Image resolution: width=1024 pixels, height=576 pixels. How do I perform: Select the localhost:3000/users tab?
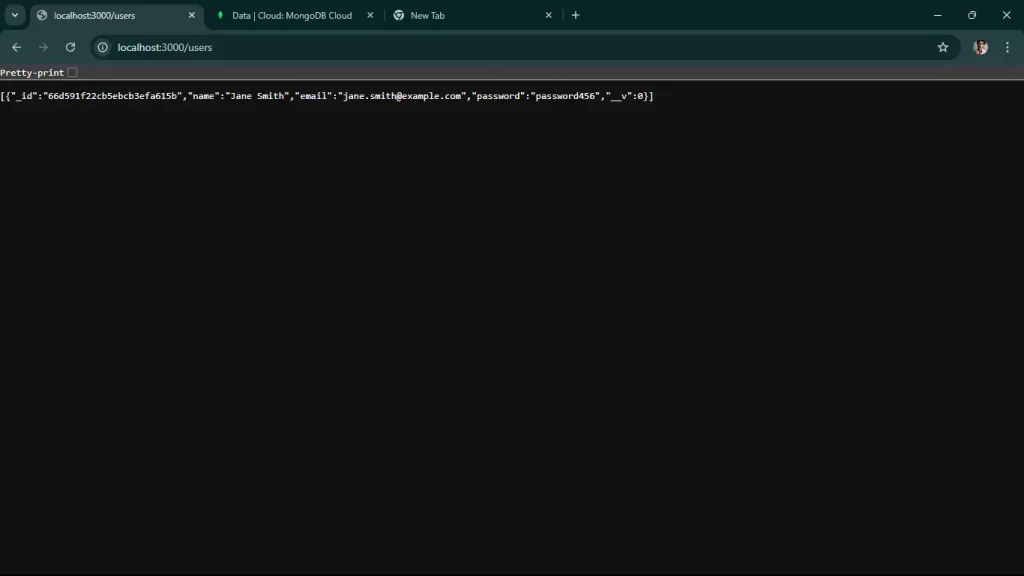tap(110, 15)
